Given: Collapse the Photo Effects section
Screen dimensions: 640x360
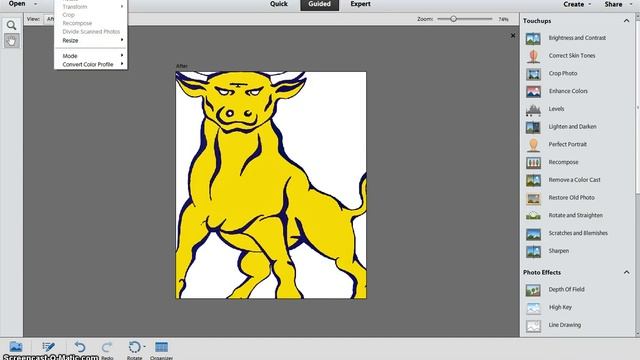Looking at the screenshot, I should click(x=627, y=272).
